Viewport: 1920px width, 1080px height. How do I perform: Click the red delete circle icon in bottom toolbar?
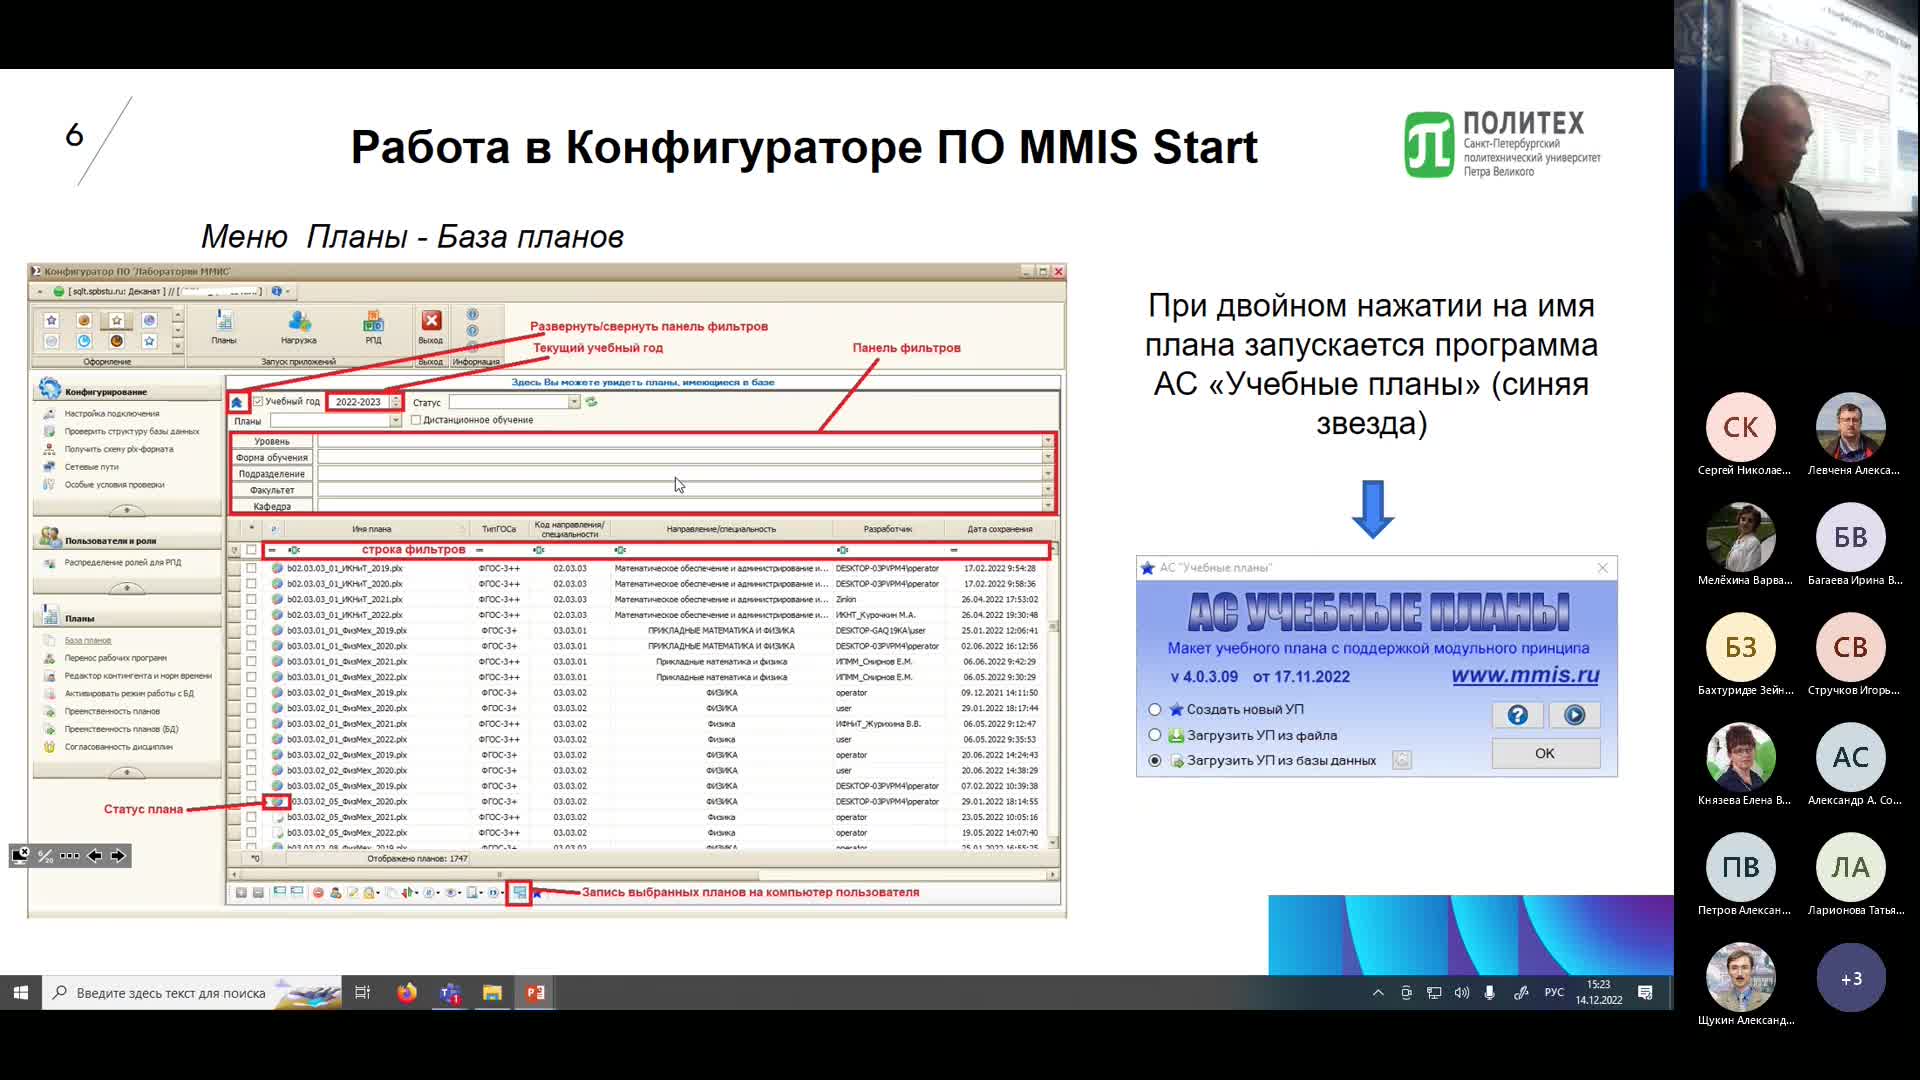318,893
